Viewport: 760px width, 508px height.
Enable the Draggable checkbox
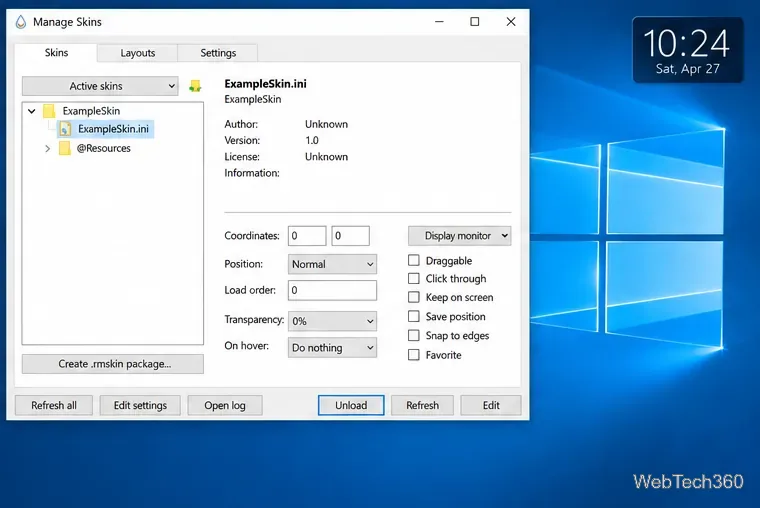(413, 260)
